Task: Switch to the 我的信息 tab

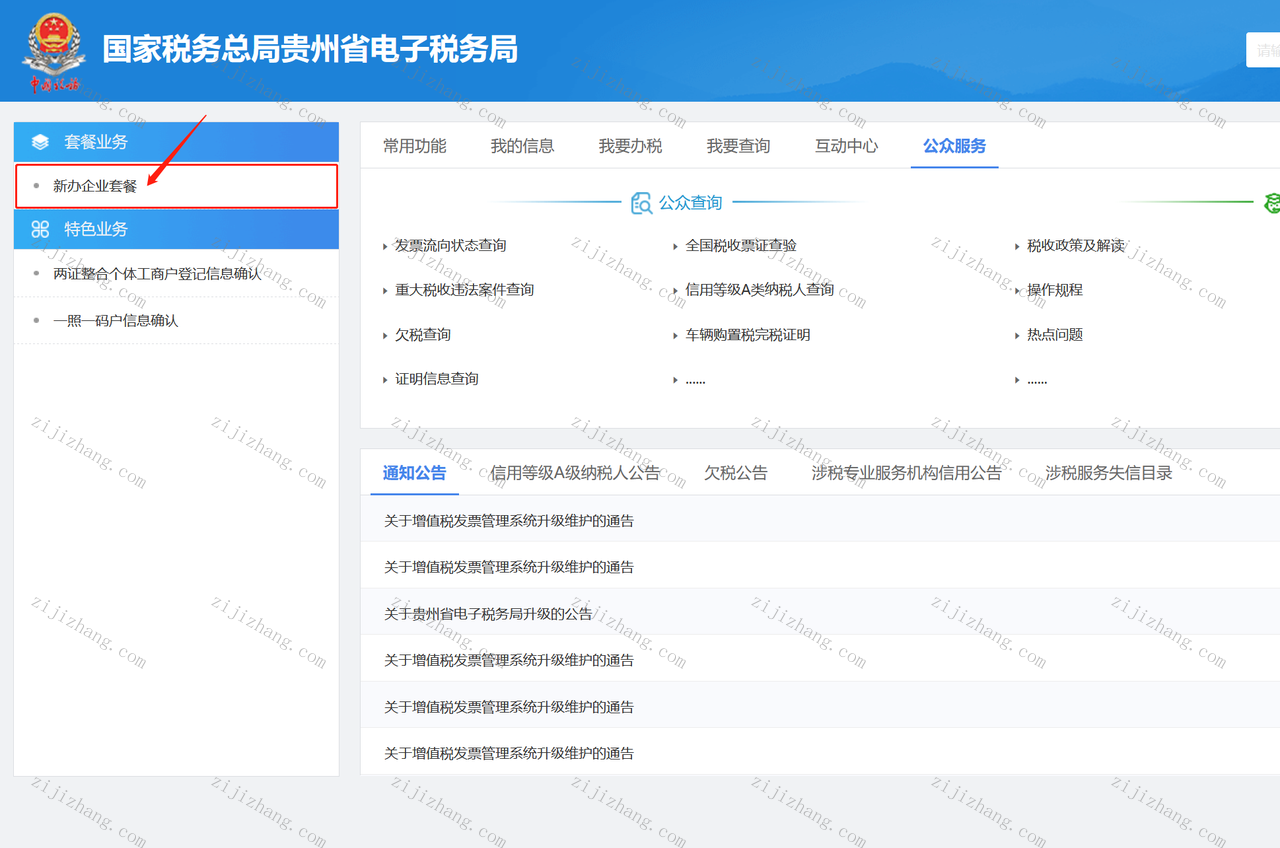Action: point(522,146)
